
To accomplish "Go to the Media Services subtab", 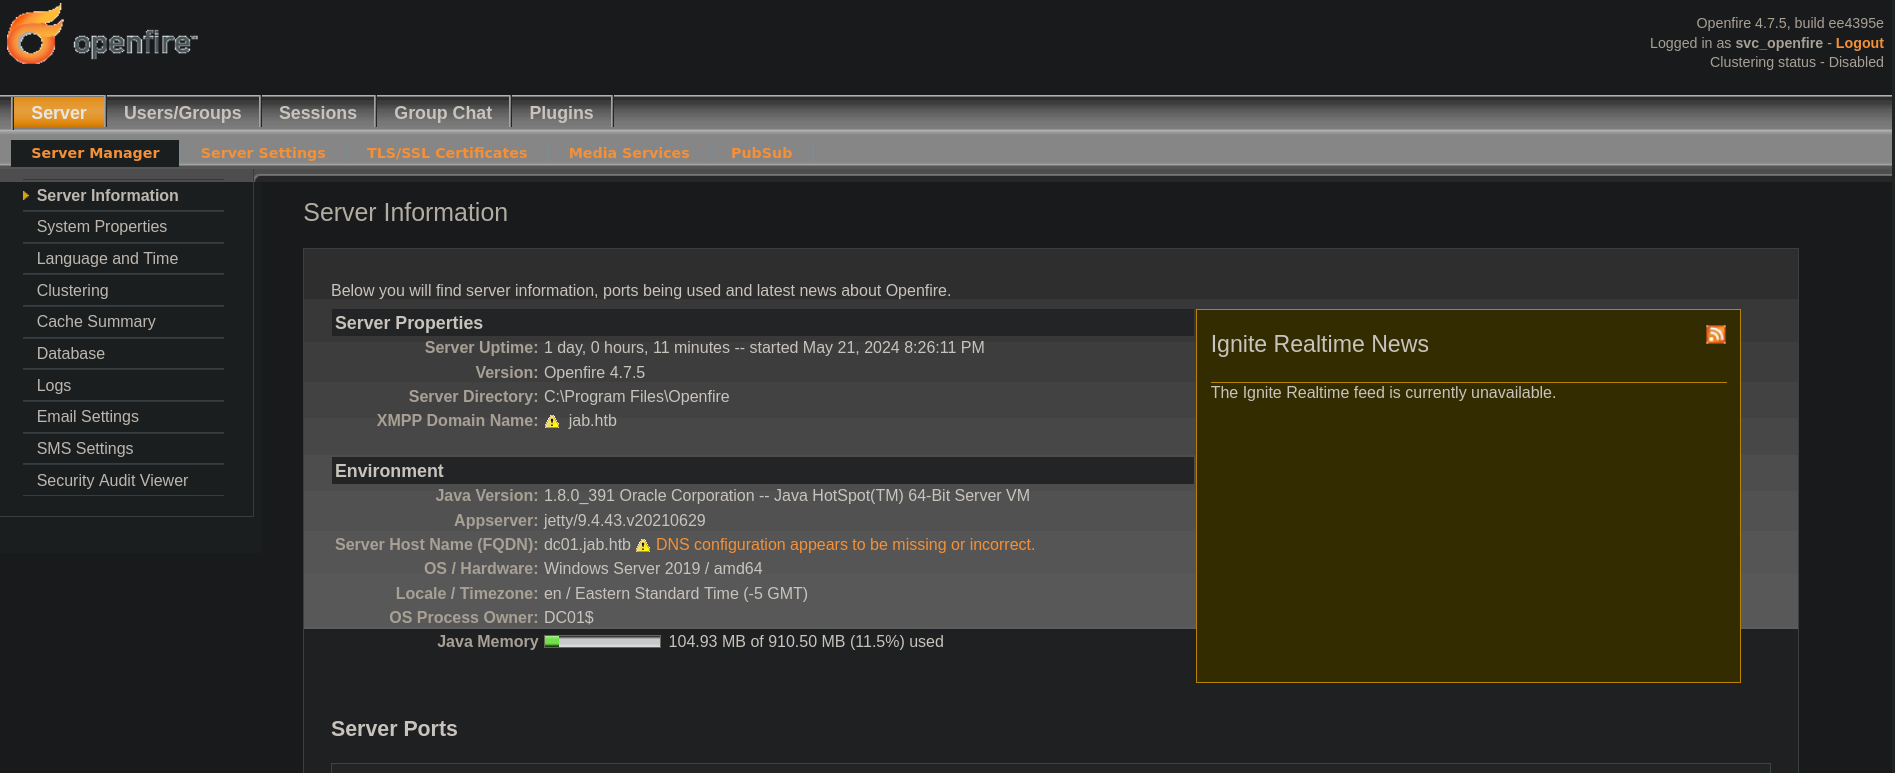I will point(629,153).
